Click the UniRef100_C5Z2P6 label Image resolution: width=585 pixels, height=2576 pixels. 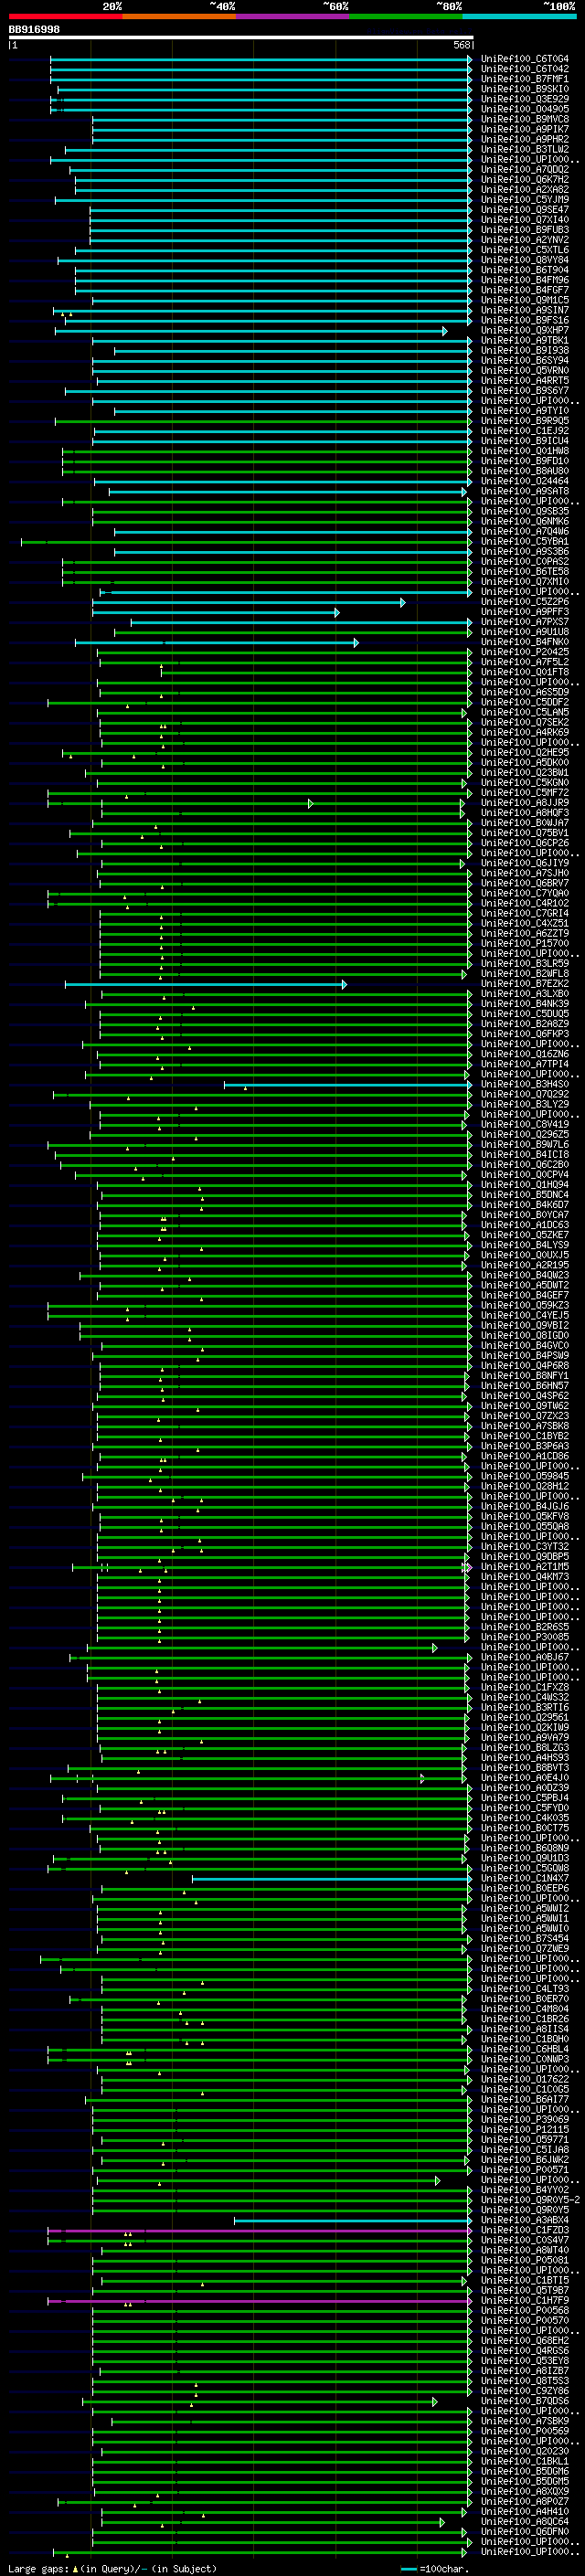point(525,601)
